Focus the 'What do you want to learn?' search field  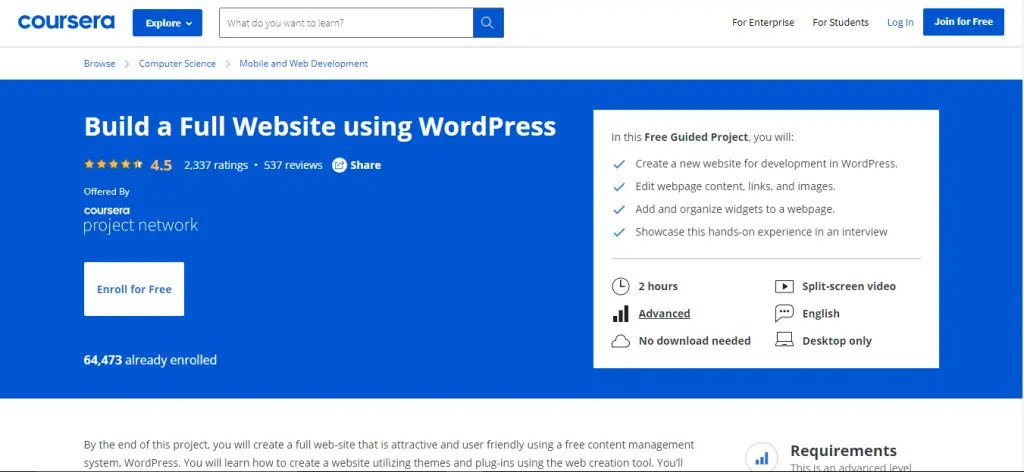345,22
